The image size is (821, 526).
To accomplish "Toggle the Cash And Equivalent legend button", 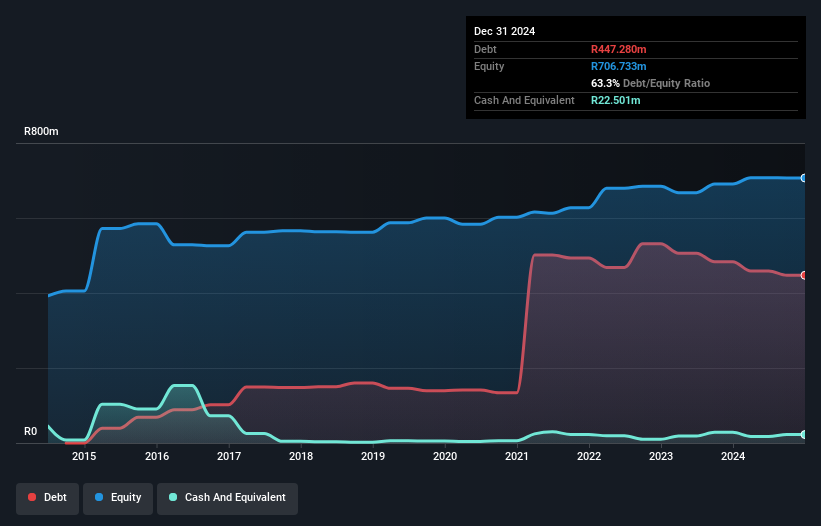I will pos(227,498).
